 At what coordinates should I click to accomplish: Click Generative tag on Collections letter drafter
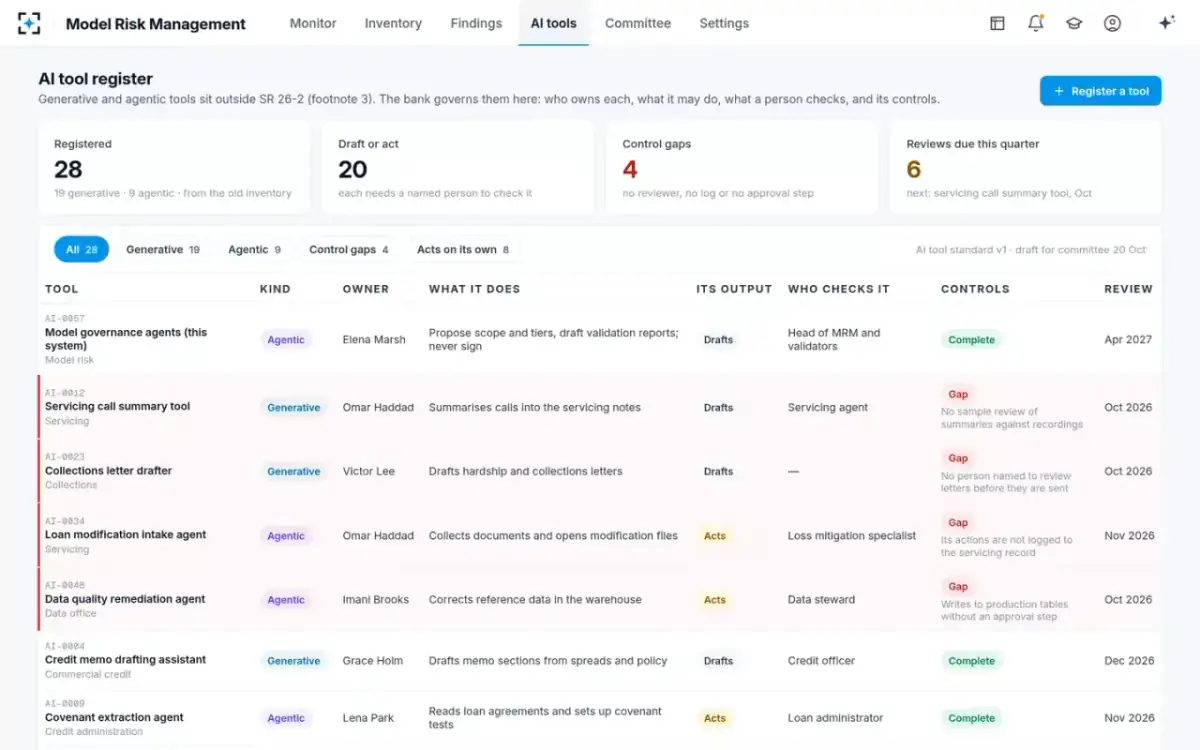point(293,472)
